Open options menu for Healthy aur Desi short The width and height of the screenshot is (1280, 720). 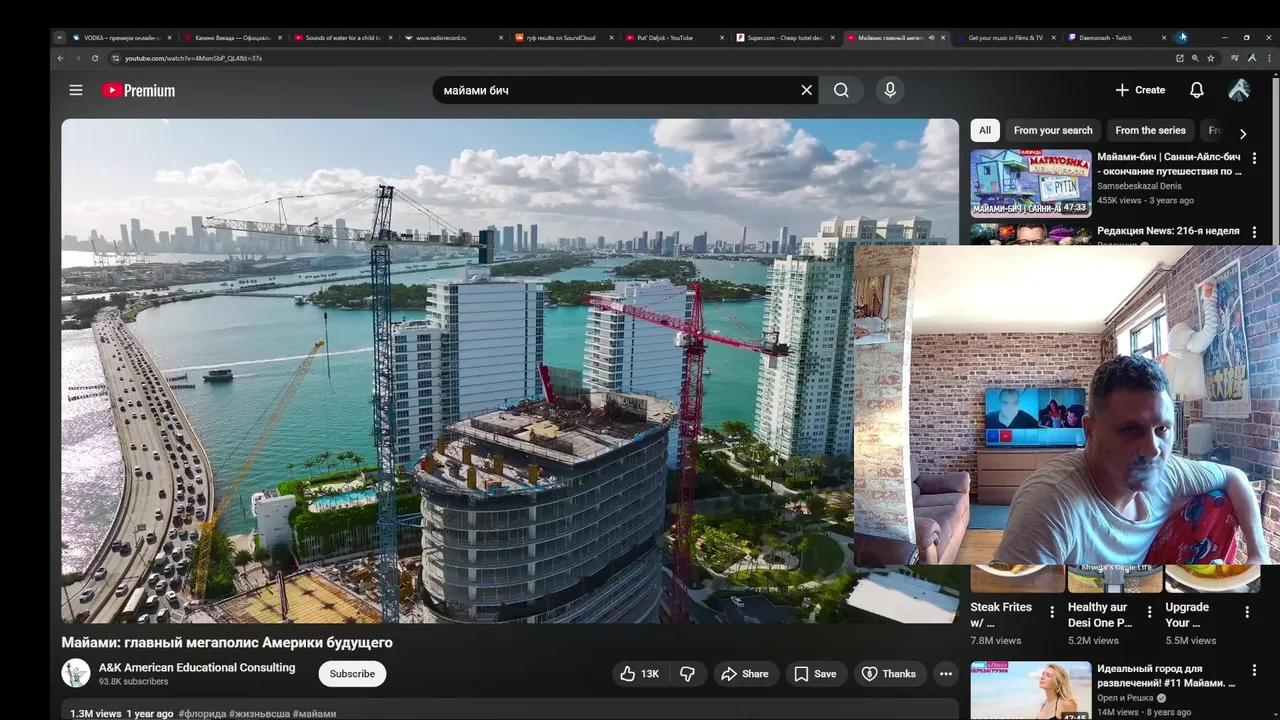(x=1149, y=612)
